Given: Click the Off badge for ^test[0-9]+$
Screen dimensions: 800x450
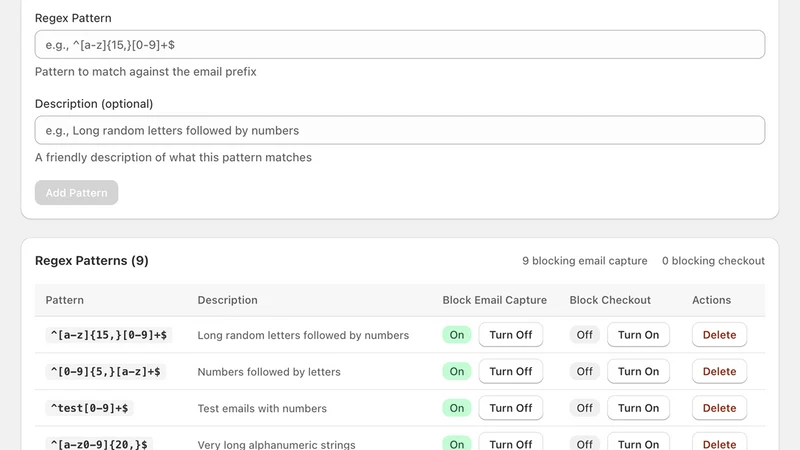Looking at the screenshot, I should coord(585,408).
